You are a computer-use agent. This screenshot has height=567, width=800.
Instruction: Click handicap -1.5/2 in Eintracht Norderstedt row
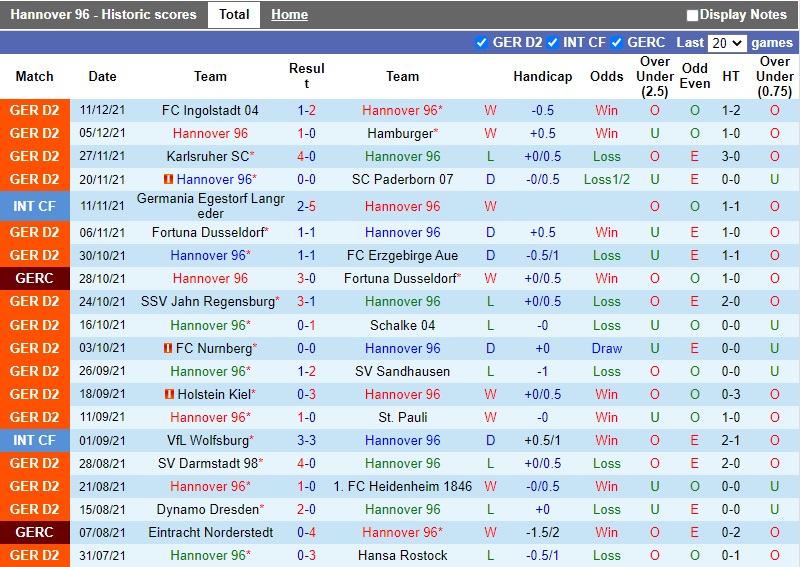point(542,532)
